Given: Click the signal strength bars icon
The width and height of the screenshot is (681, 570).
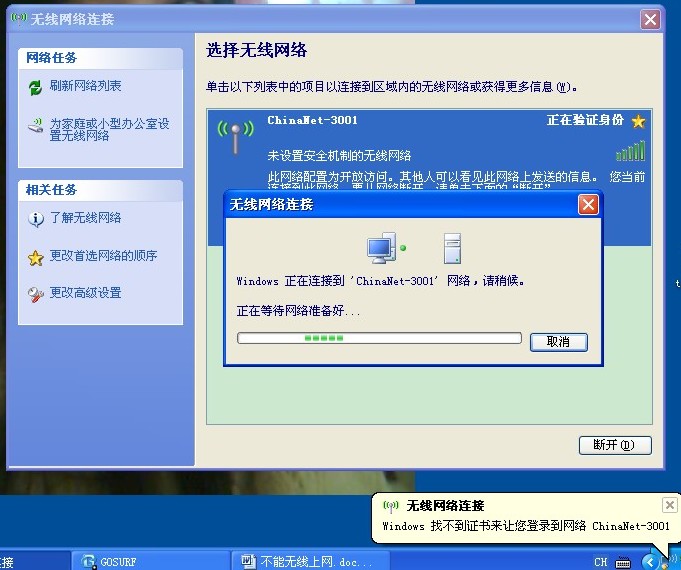Looking at the screenshot, I should pyautogui.click(x=630, y=151).
